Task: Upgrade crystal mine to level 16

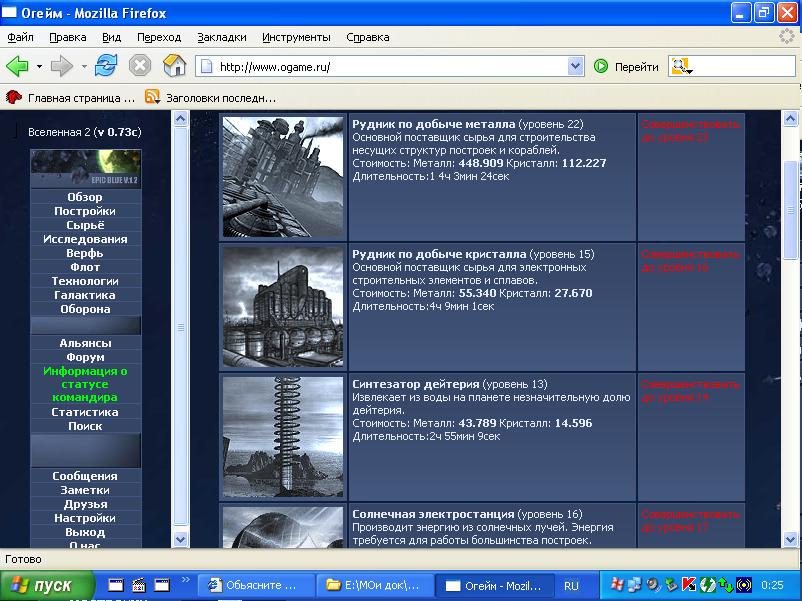Action: [690, 261]
